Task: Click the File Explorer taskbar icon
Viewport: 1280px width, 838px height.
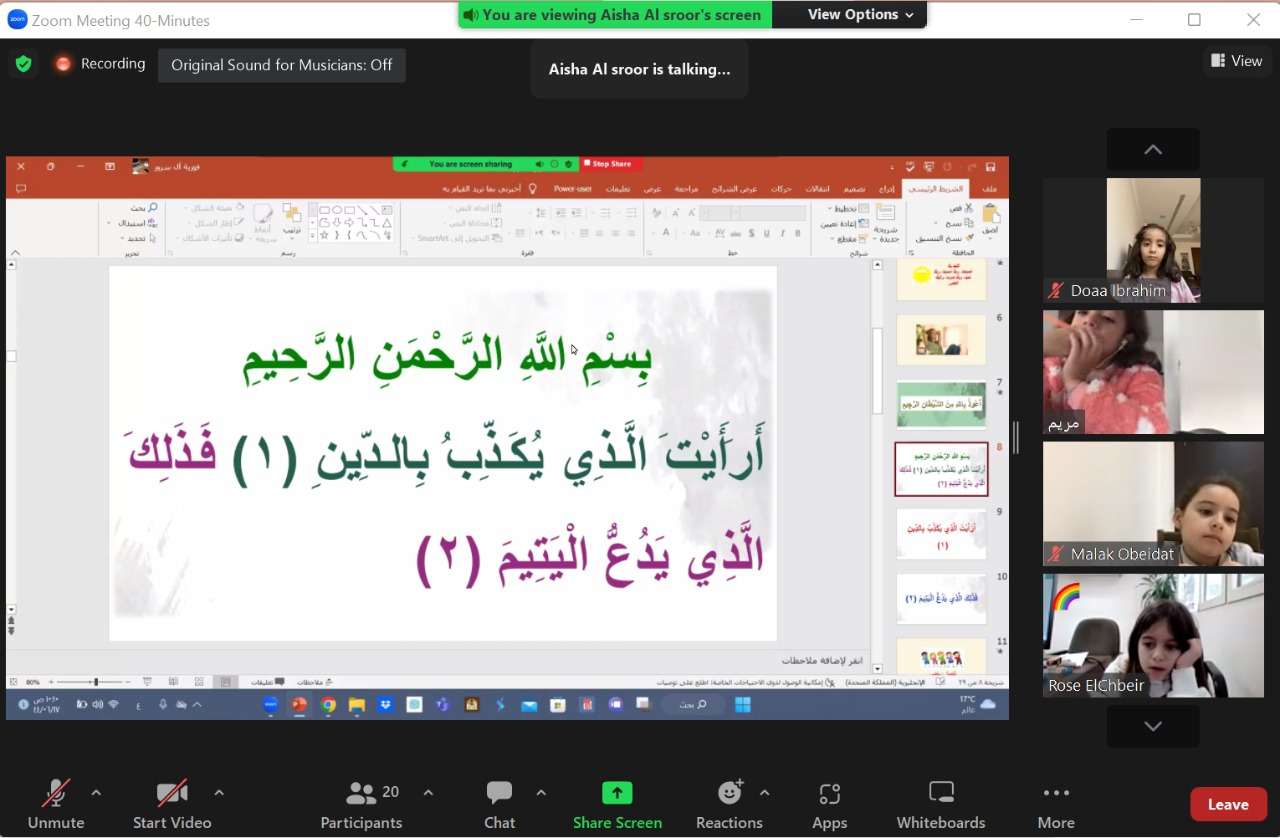Action: click(x=356, y=705)
